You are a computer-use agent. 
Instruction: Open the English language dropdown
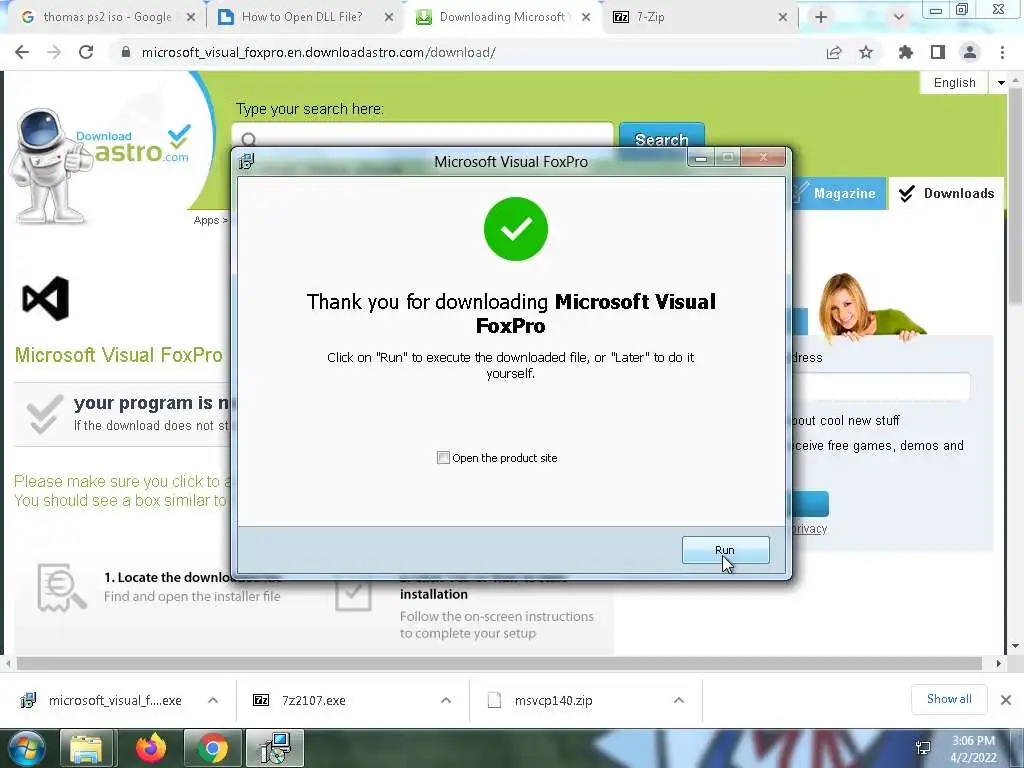pyautogui.click(x=963, y=82)
